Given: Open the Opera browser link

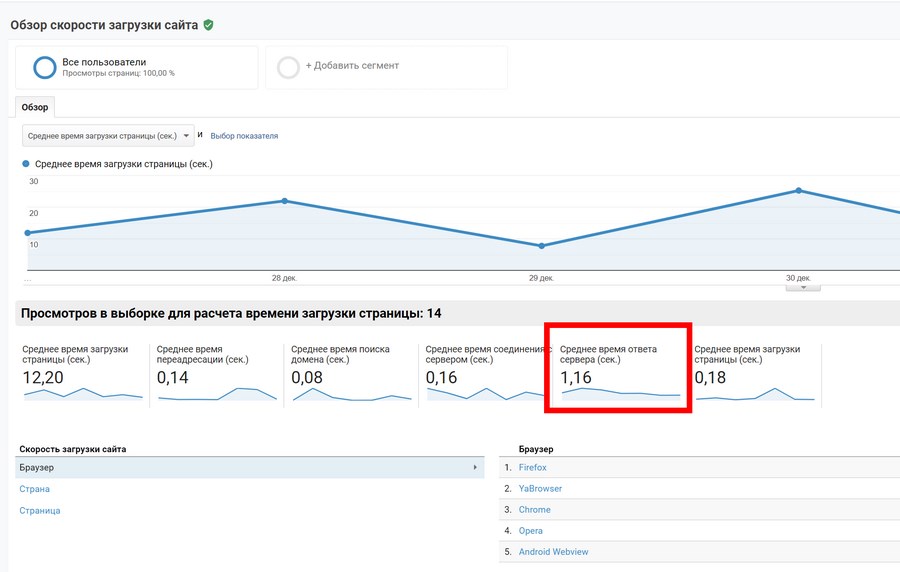Looking at the screenshot, I should point(530,531).
